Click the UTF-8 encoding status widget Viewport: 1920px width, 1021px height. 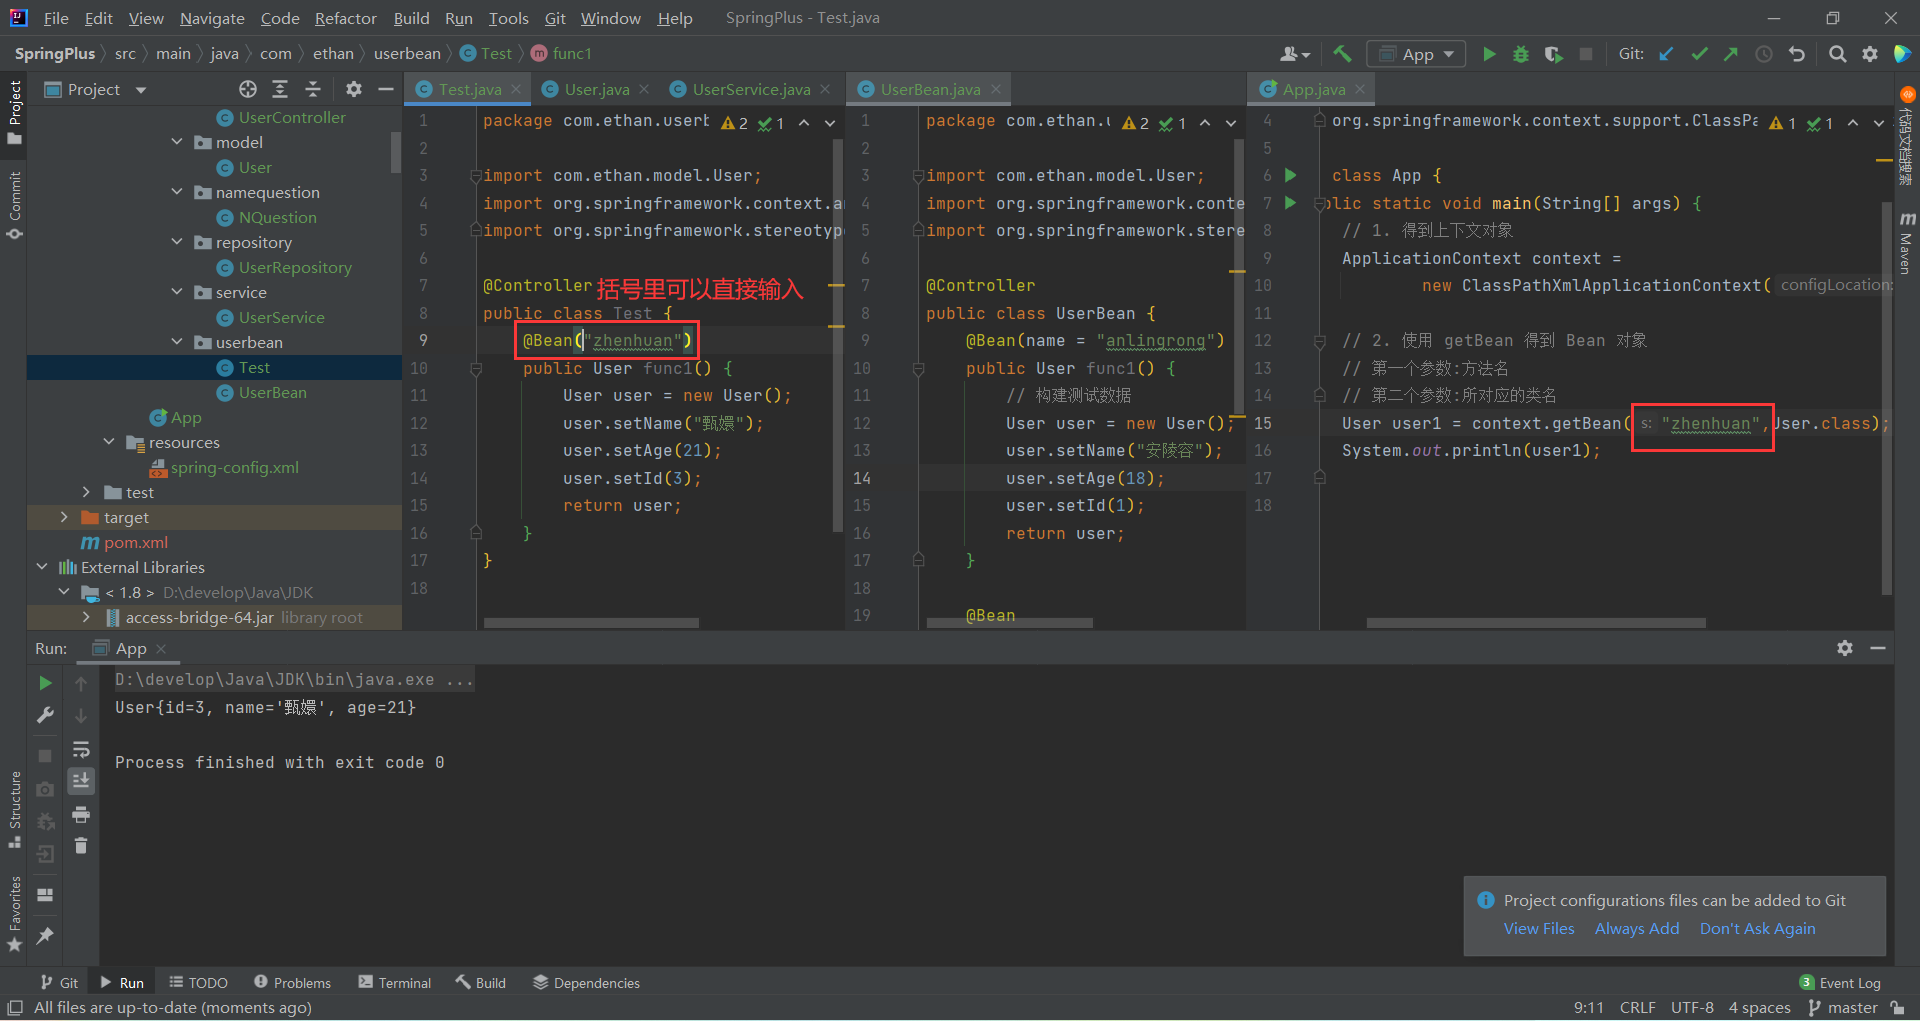pos(1692,1007)
